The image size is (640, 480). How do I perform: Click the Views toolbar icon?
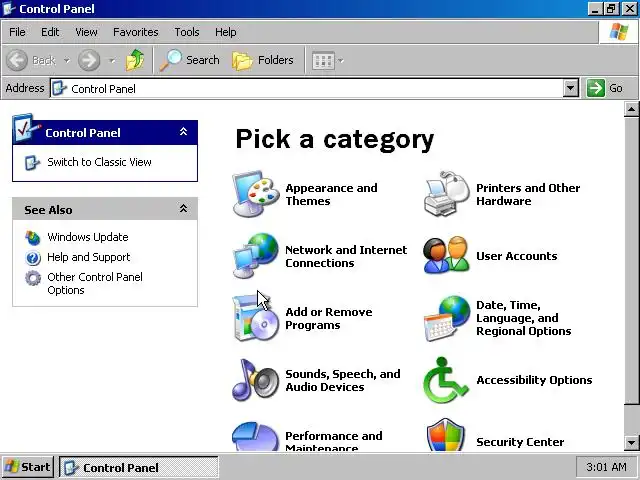(x=323, y=61)
